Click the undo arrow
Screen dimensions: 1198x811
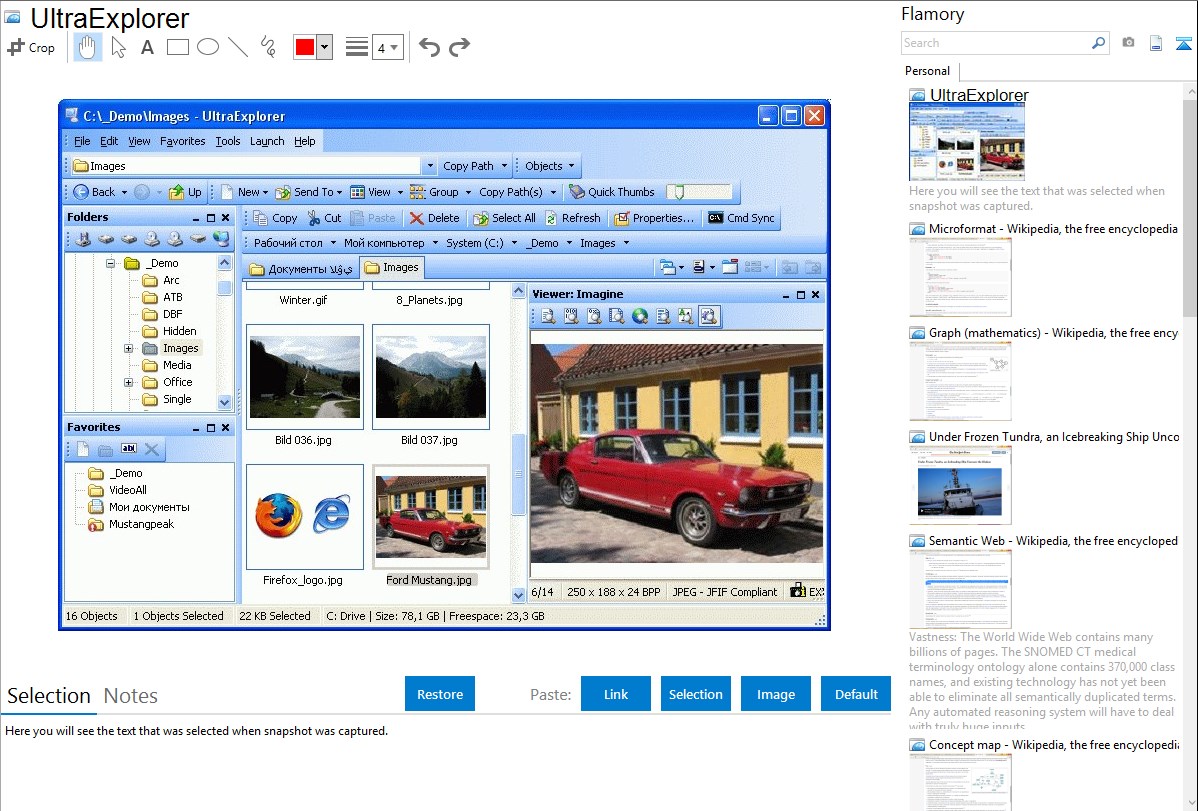coord(429,47)
